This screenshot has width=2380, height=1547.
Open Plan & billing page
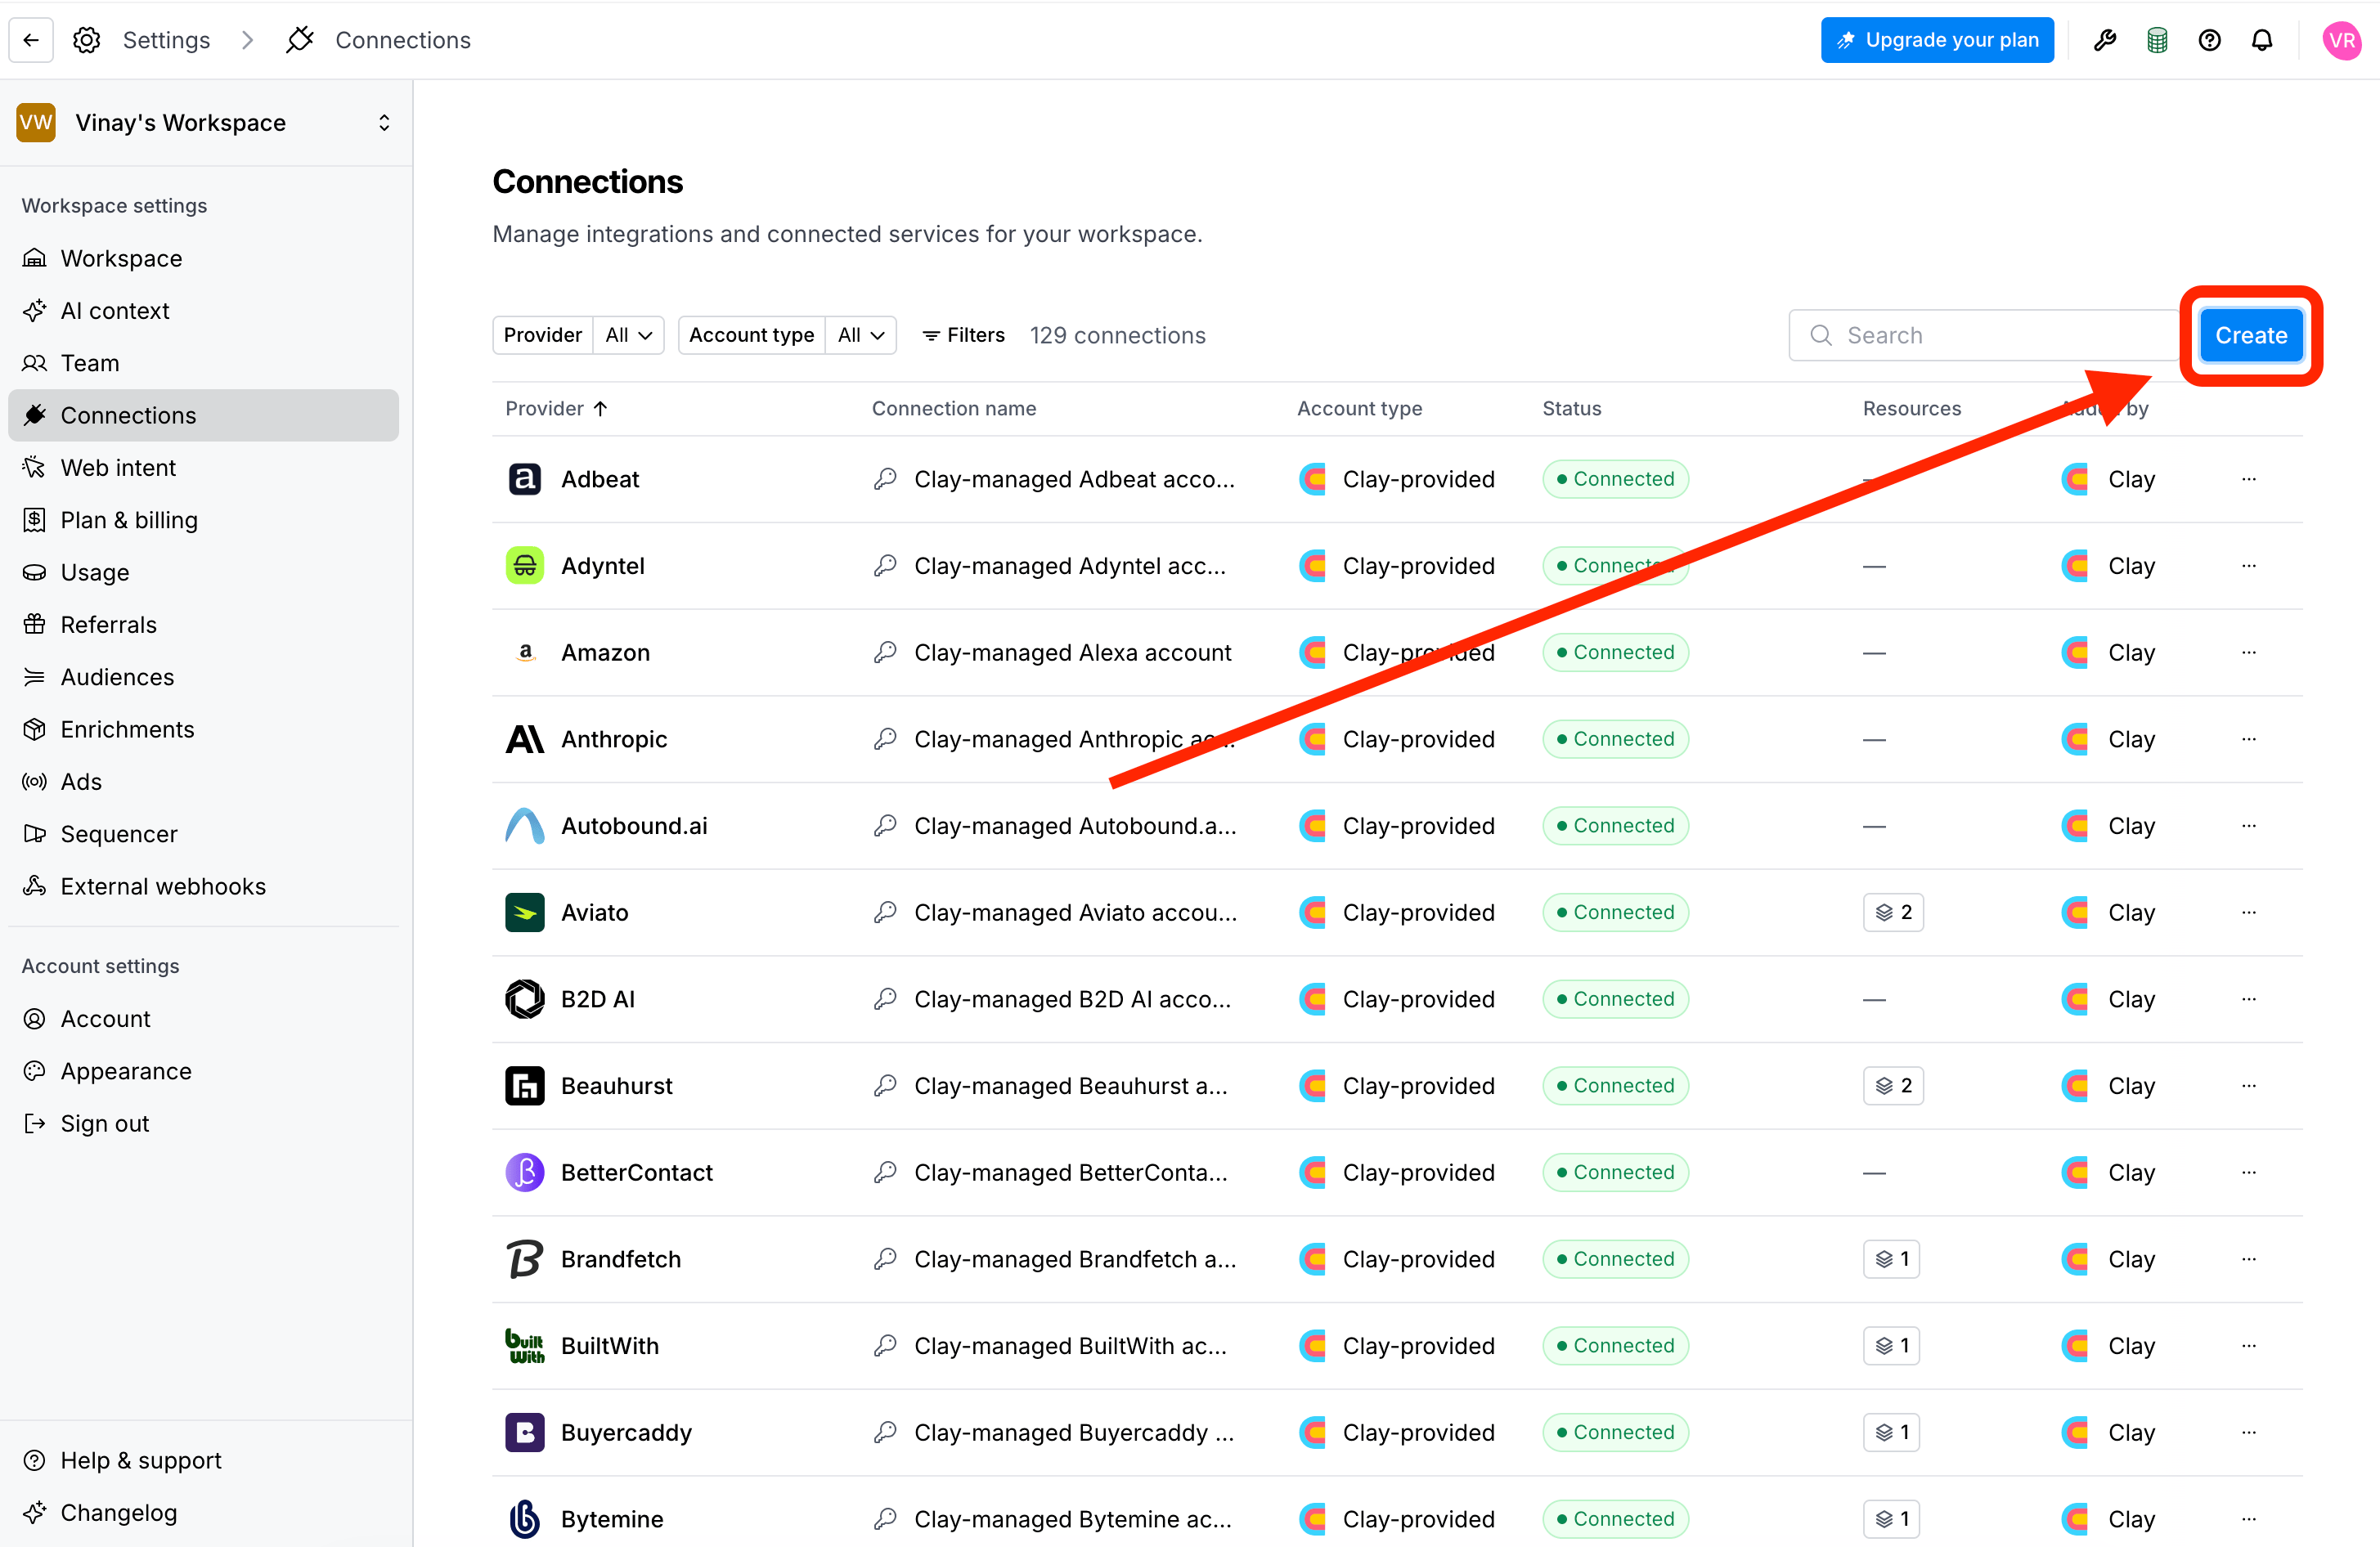coord(204,520)
